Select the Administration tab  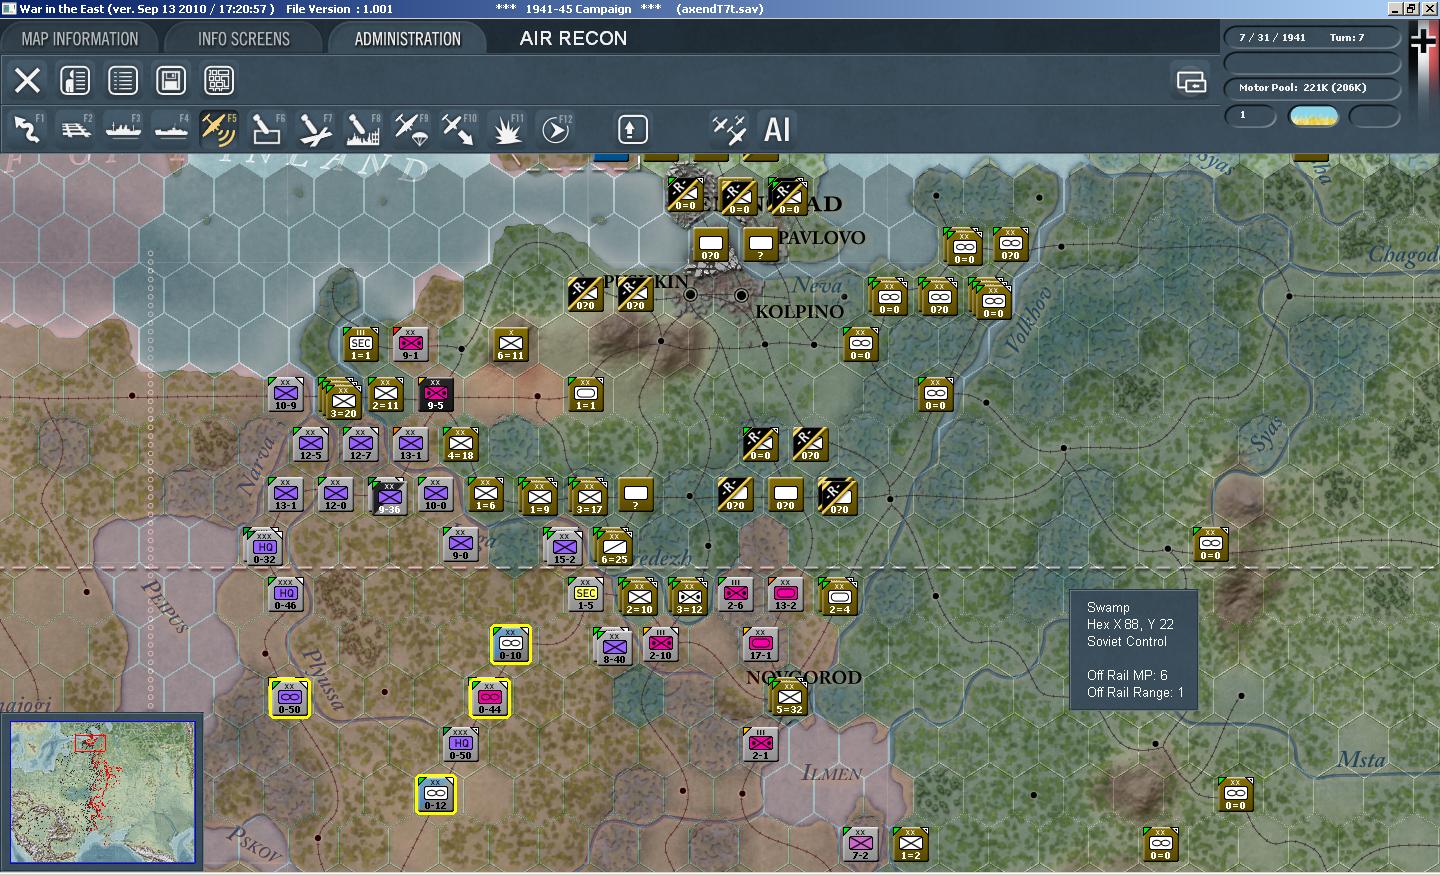coord(407,39)
